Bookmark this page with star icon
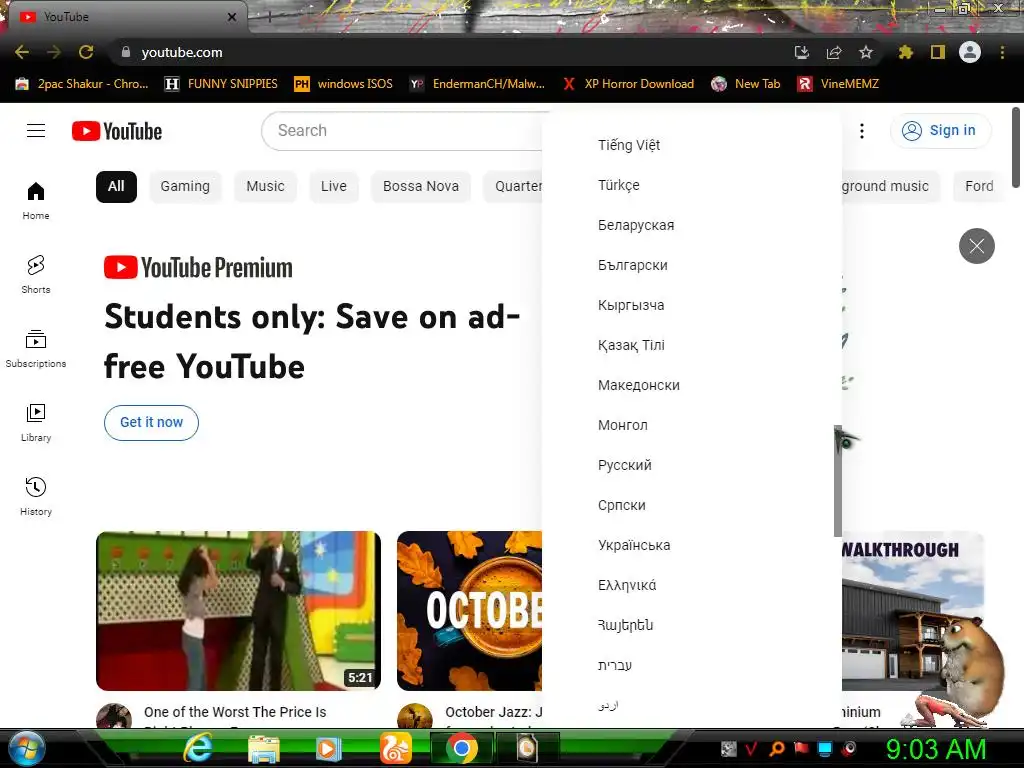 [865, 52]
